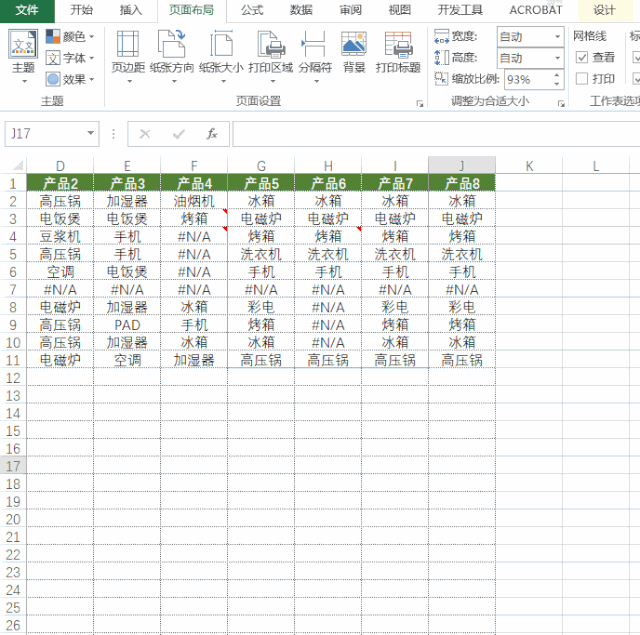
Task: Switch to the Home (开始) tab
Action: pyautogui.click(x=81, y=10)
